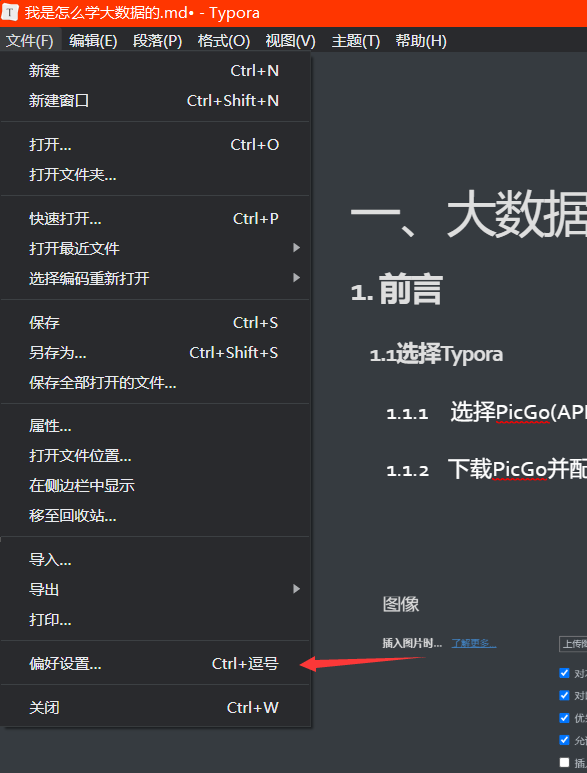Choose 保存 to save the document
The width and height of the screenshot is (587, 773).
[x=155, y=323]
